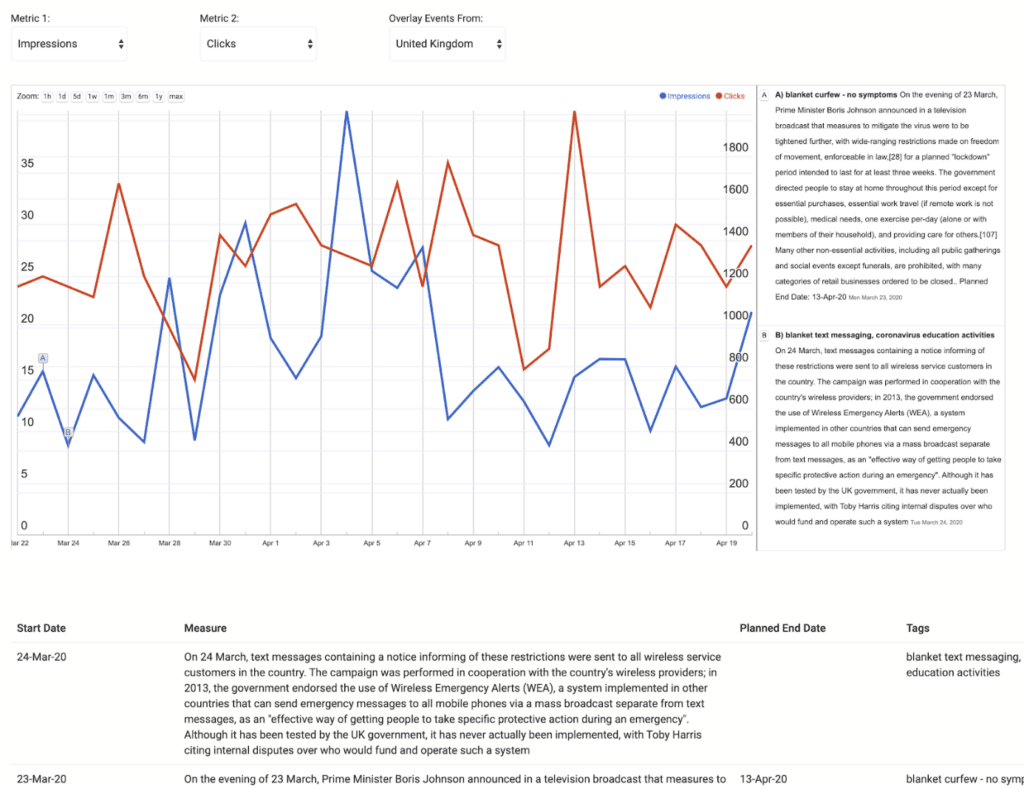Zoom chart to 1y
Viewport: 1024px width, 789px height.
[x=159, y=97]
